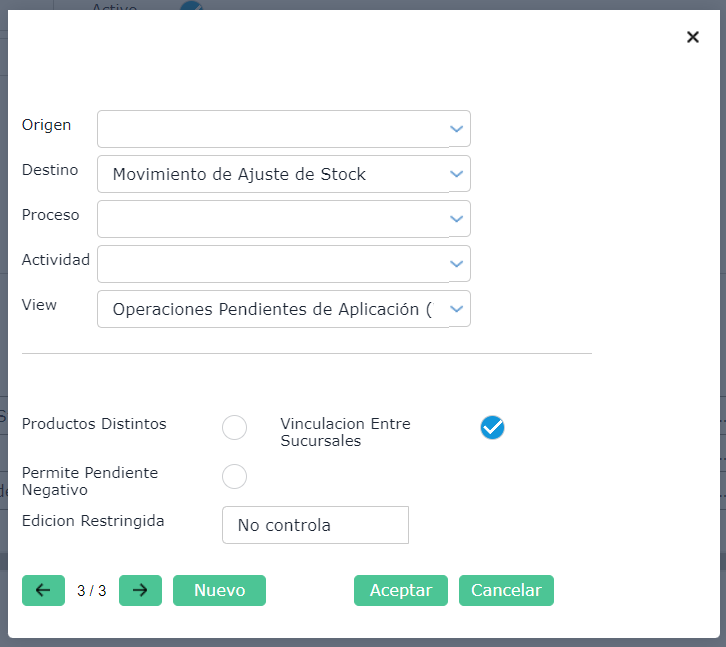
Task: Click the Edicion Restringida field
Action: (315, 525)
